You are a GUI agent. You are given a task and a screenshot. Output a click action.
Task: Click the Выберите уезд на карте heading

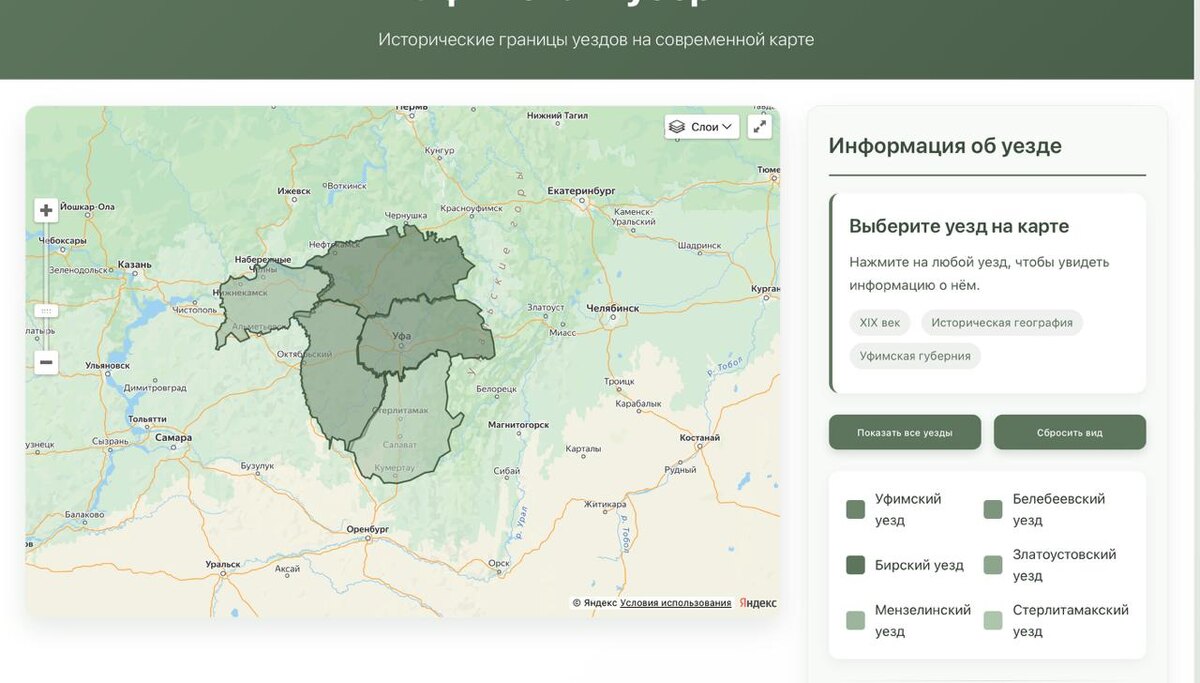tap(959, 226)
